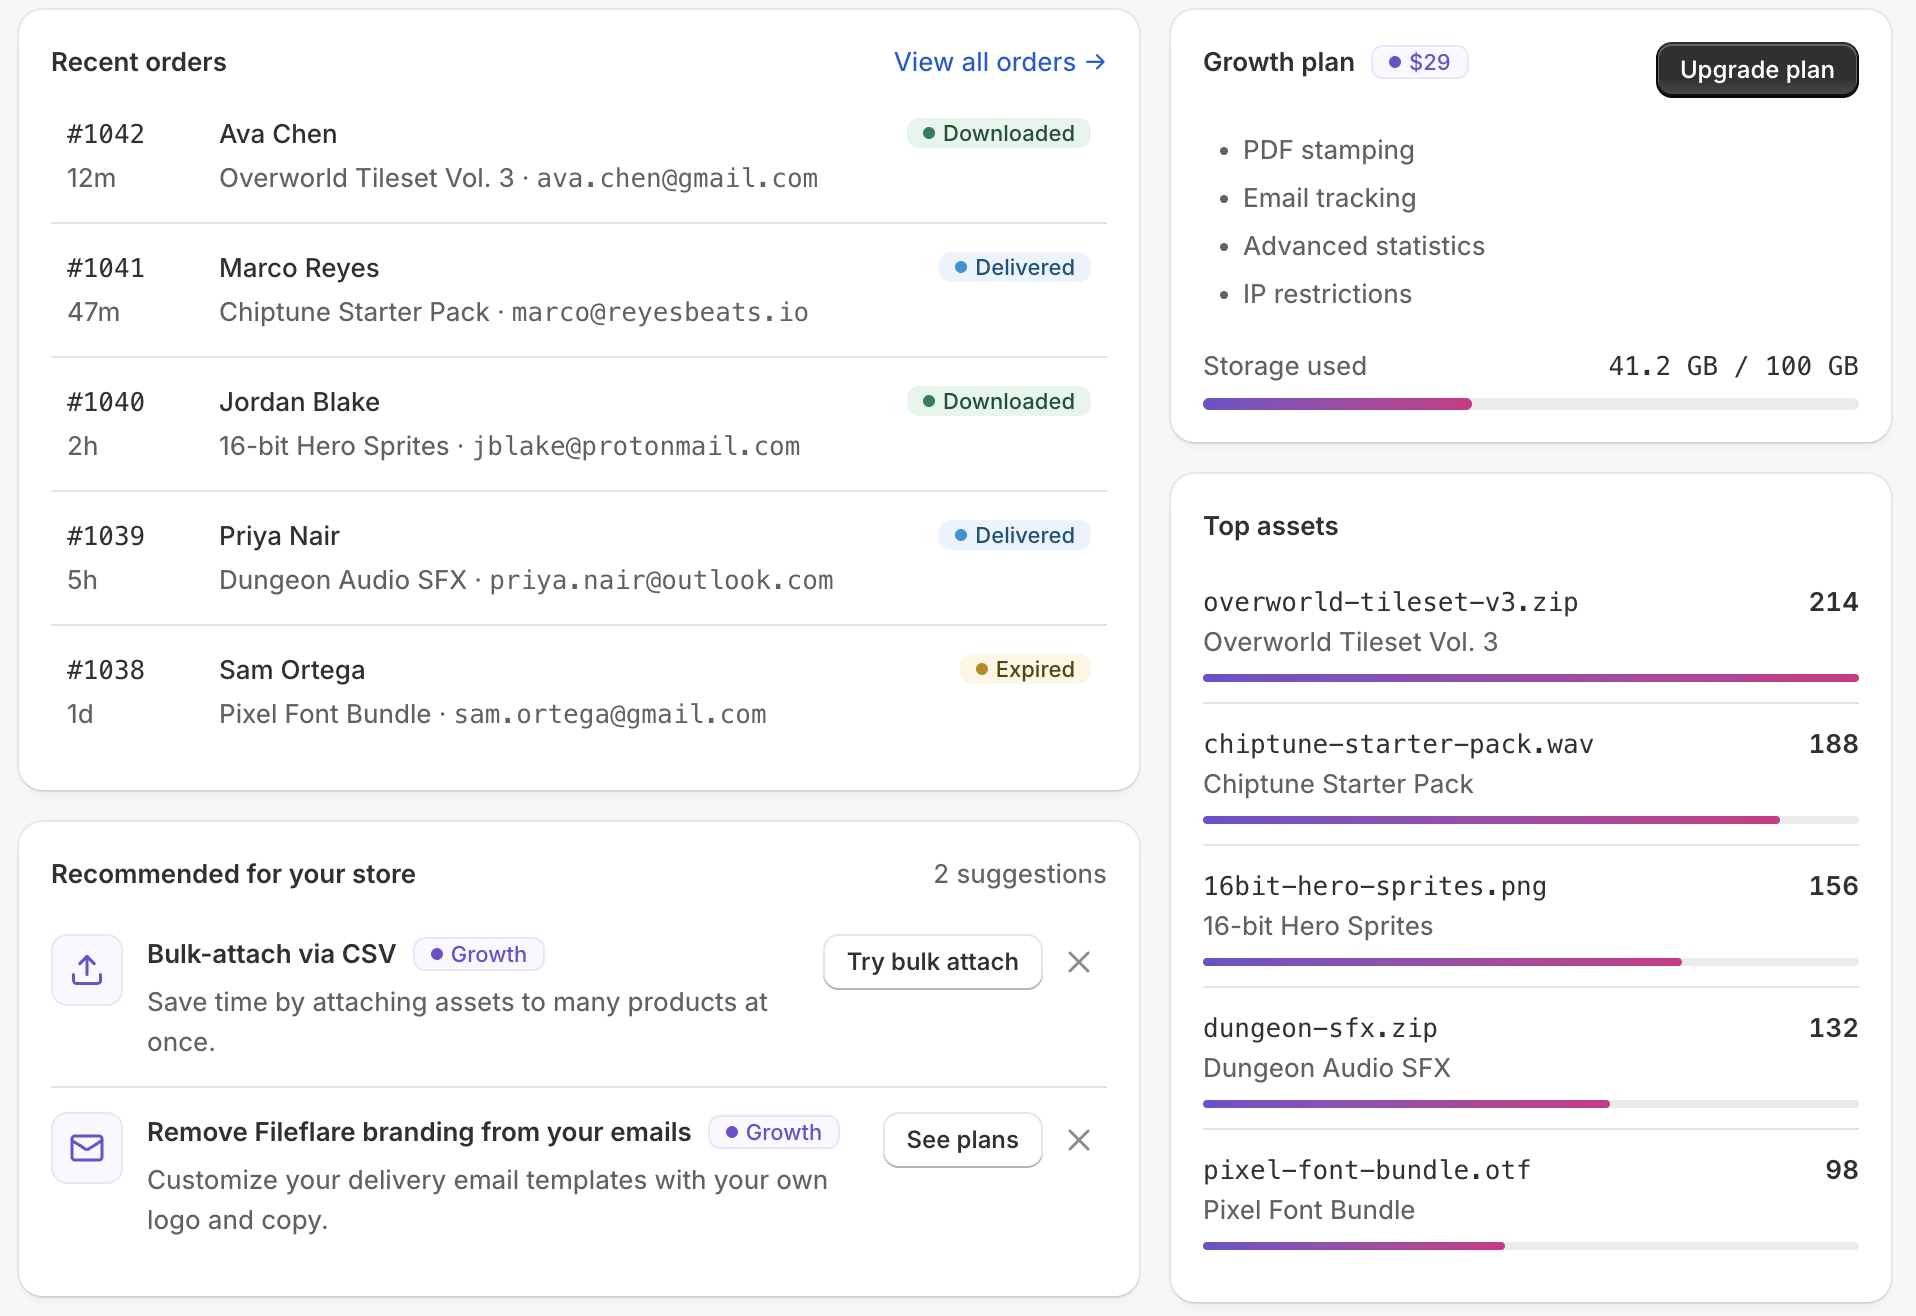1916x1316 pixels.
Task: Select order #1040 from Jordan Blake
Action: point(579,424)
